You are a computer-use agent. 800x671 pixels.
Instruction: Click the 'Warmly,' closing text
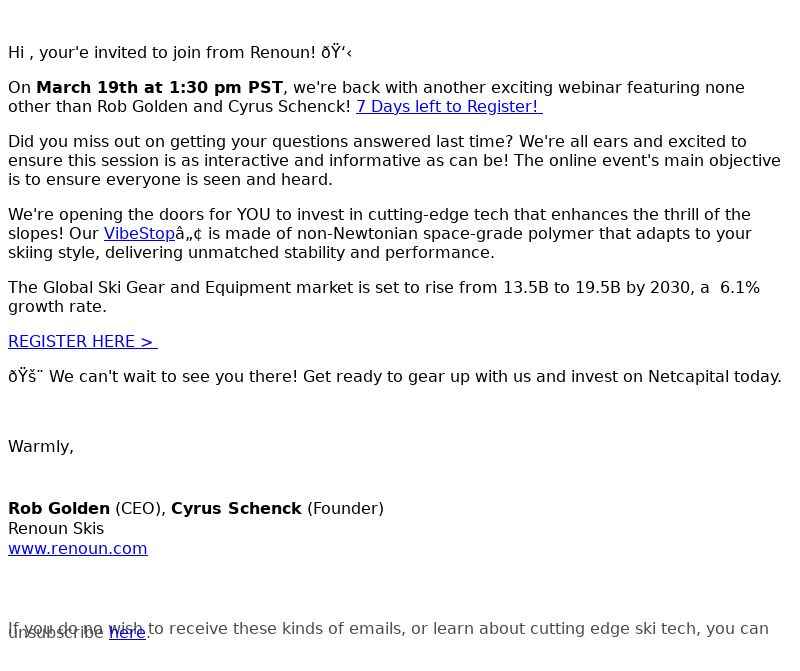click(x=41, y=446)
